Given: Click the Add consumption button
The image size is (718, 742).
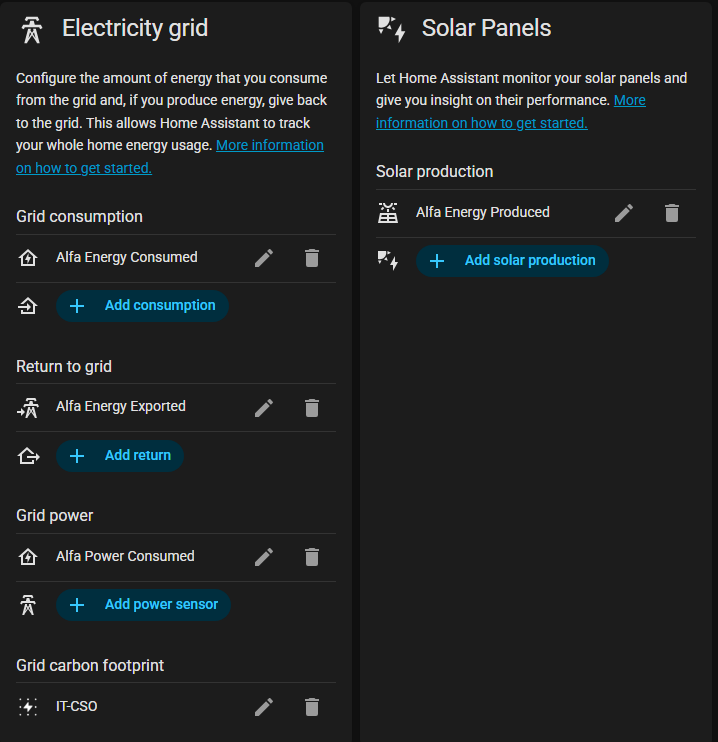Looking at the screenshot, I should point(143,306).
